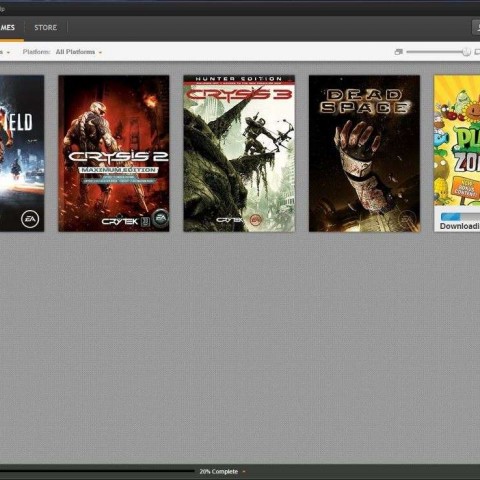Select the Crysis 2 Maximum Edition cover
This screenshot has height=480, width=480.
(x=114, y=153)
